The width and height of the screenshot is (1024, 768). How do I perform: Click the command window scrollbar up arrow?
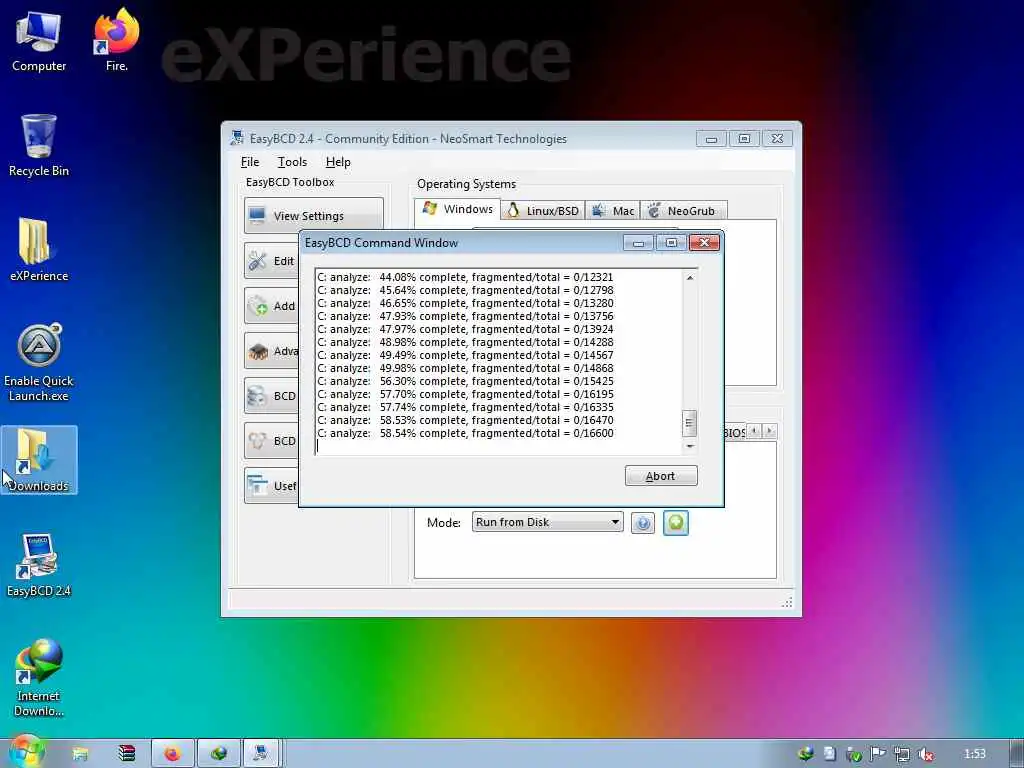click(690, 278)
